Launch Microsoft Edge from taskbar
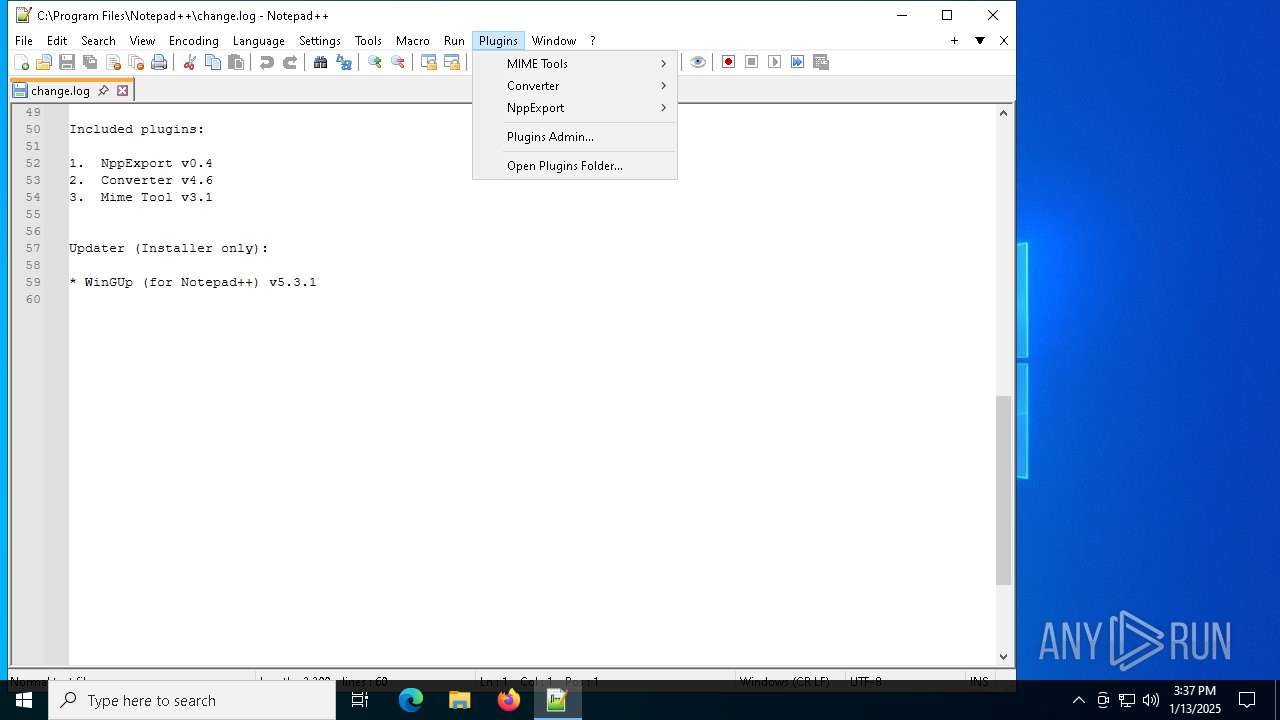 [411, 700]
